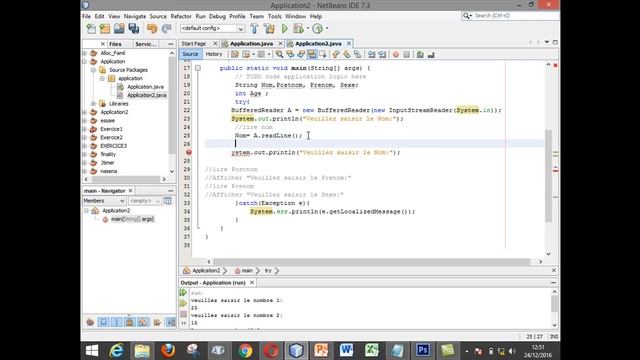Click the Redo toolbar icon
This screenshot has width=640, height=360.
166,29
